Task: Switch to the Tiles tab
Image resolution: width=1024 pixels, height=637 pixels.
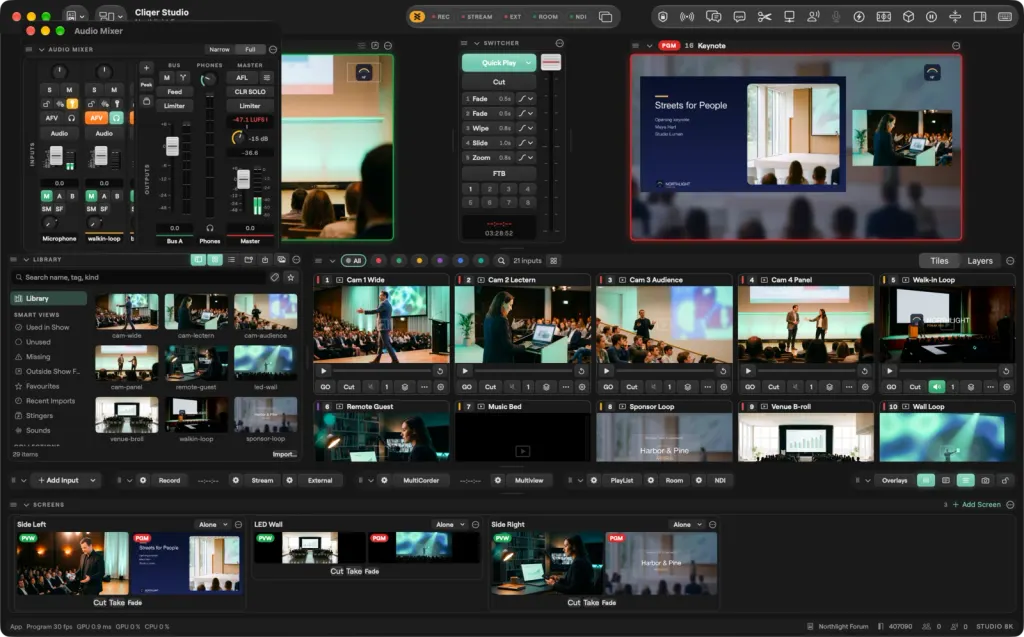Action: point(939,261)
